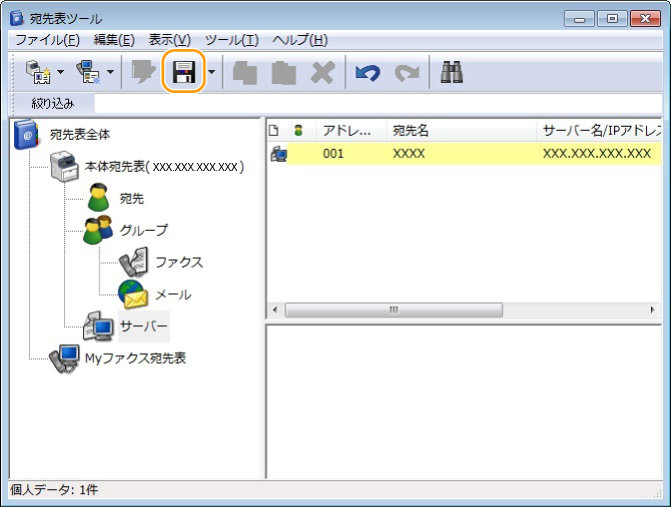Select the ファクス group item
The width and height of the screenshot is (671, 507).
point(178,262)
